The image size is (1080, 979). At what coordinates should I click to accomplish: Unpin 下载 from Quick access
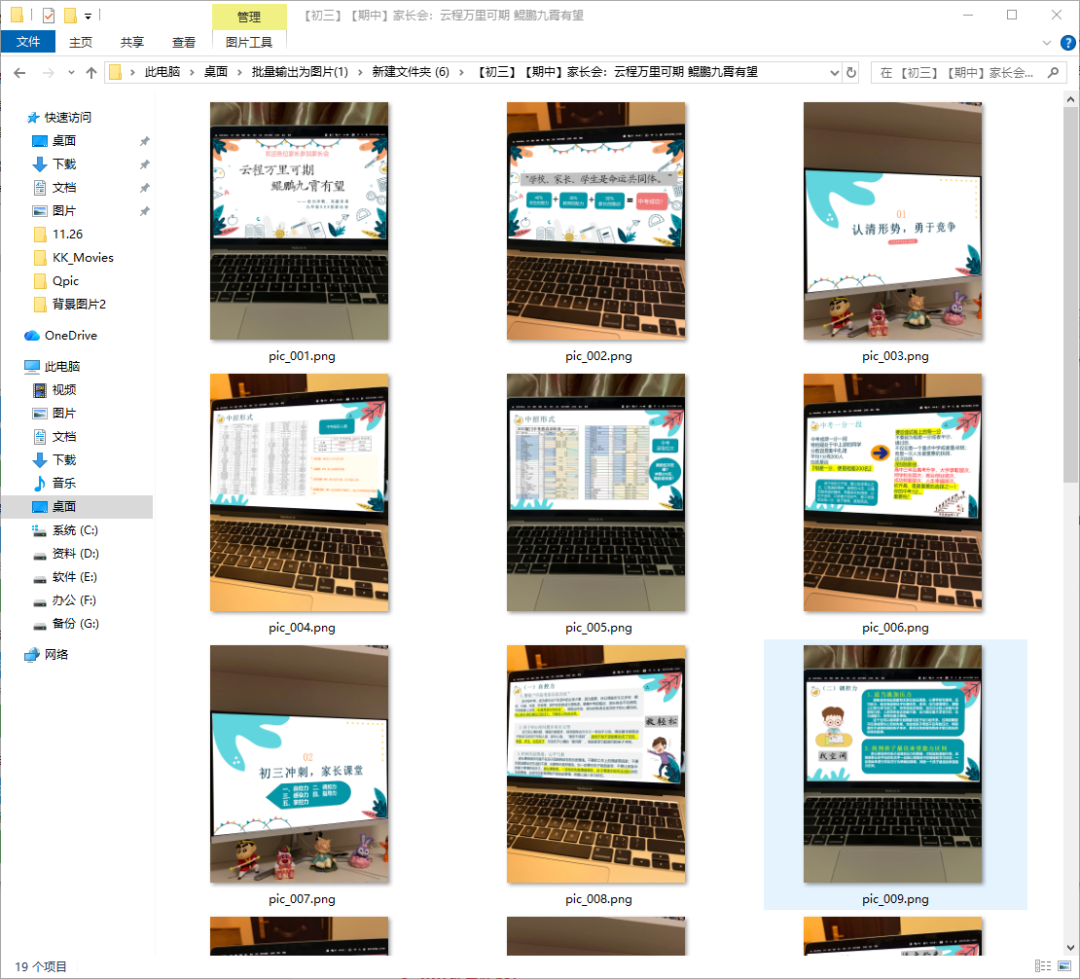[144, 164]
